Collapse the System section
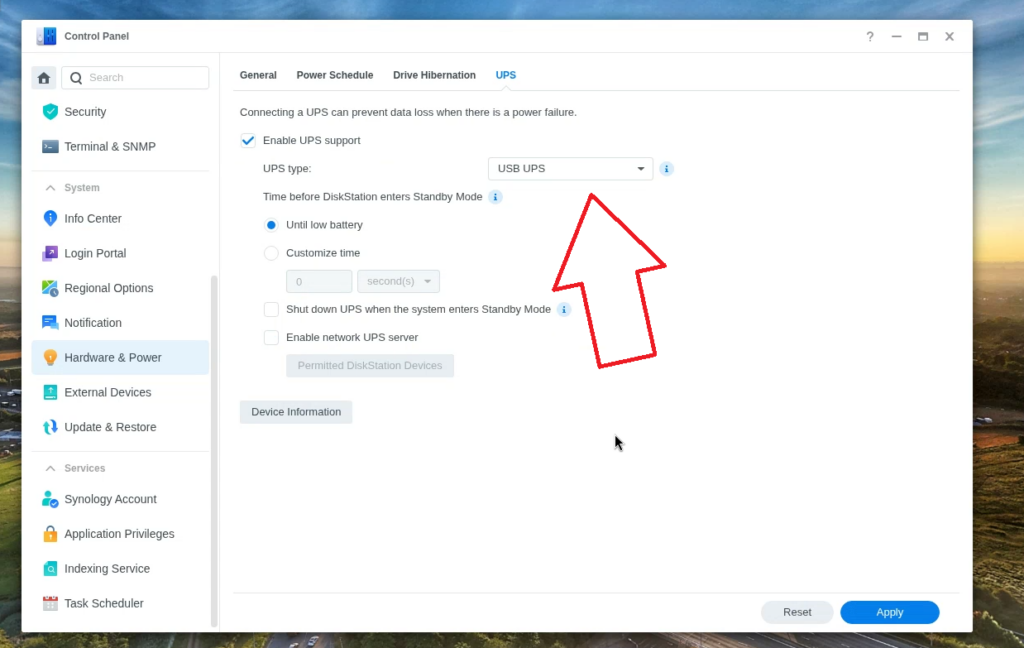Screen dimensions: 1024x648 50,187
